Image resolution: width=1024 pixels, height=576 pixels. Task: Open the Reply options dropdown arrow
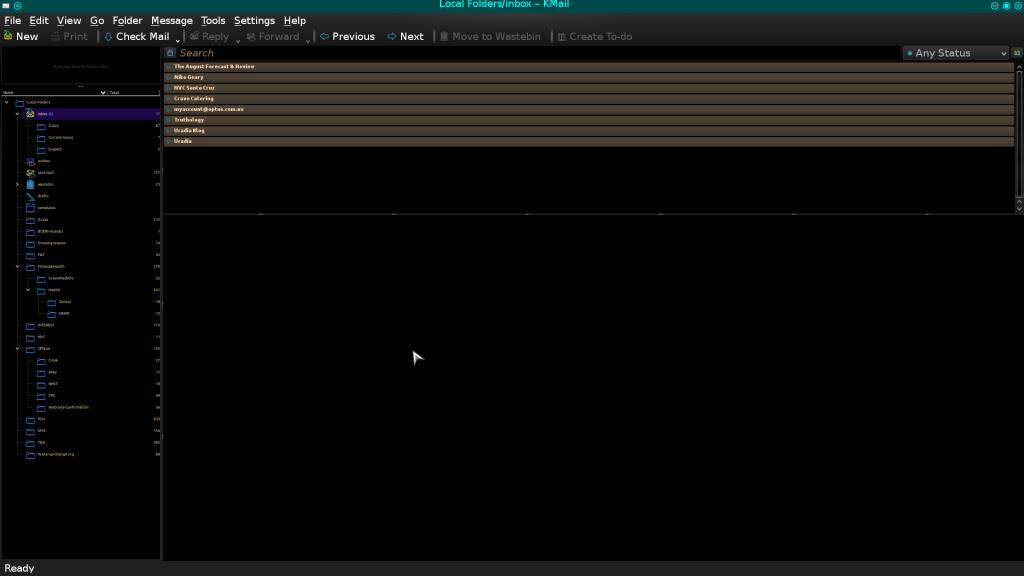click(238, 40)
